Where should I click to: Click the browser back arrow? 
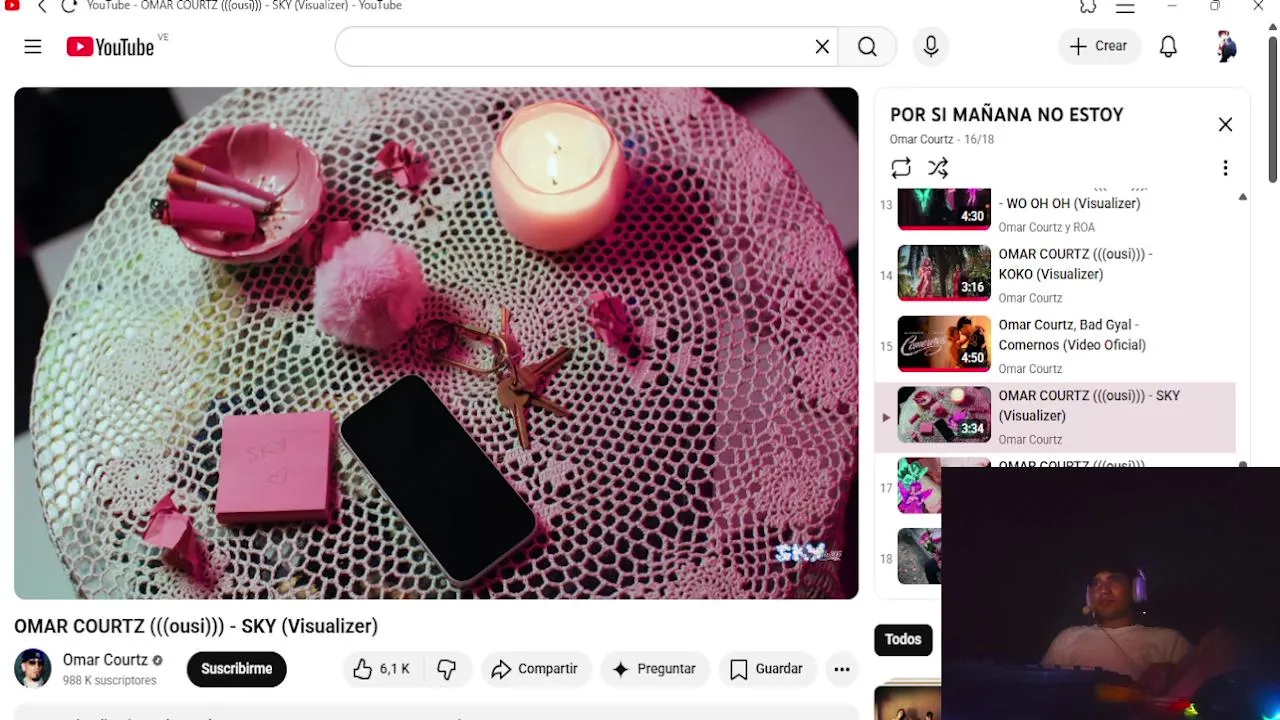(x=42, y=6)
